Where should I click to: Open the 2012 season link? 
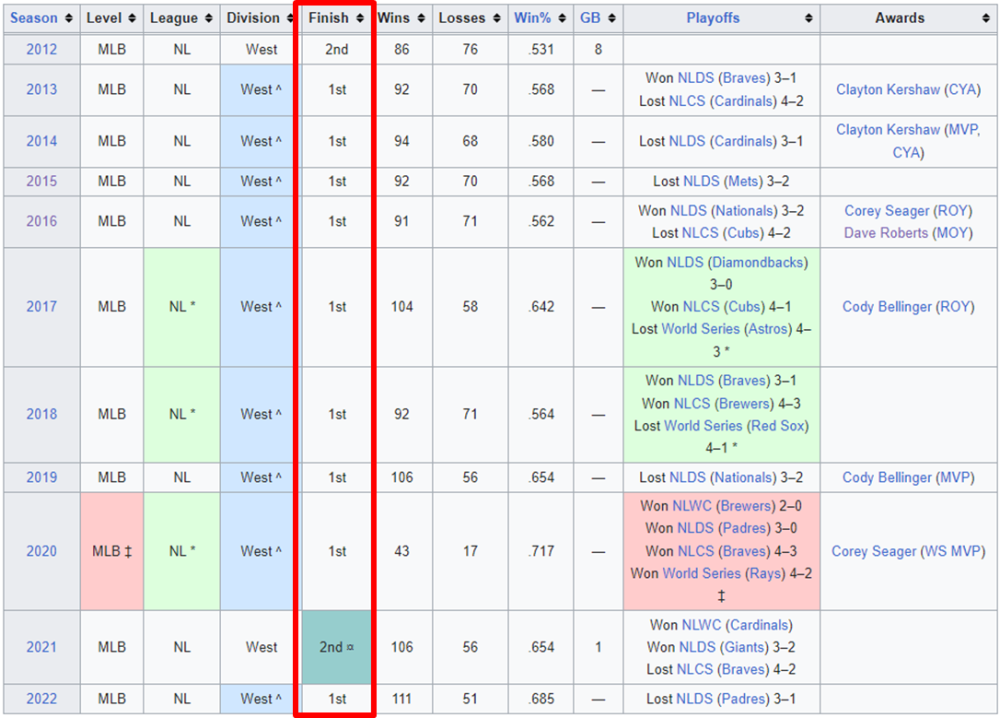pyautogui.click(x=41, y=49)
